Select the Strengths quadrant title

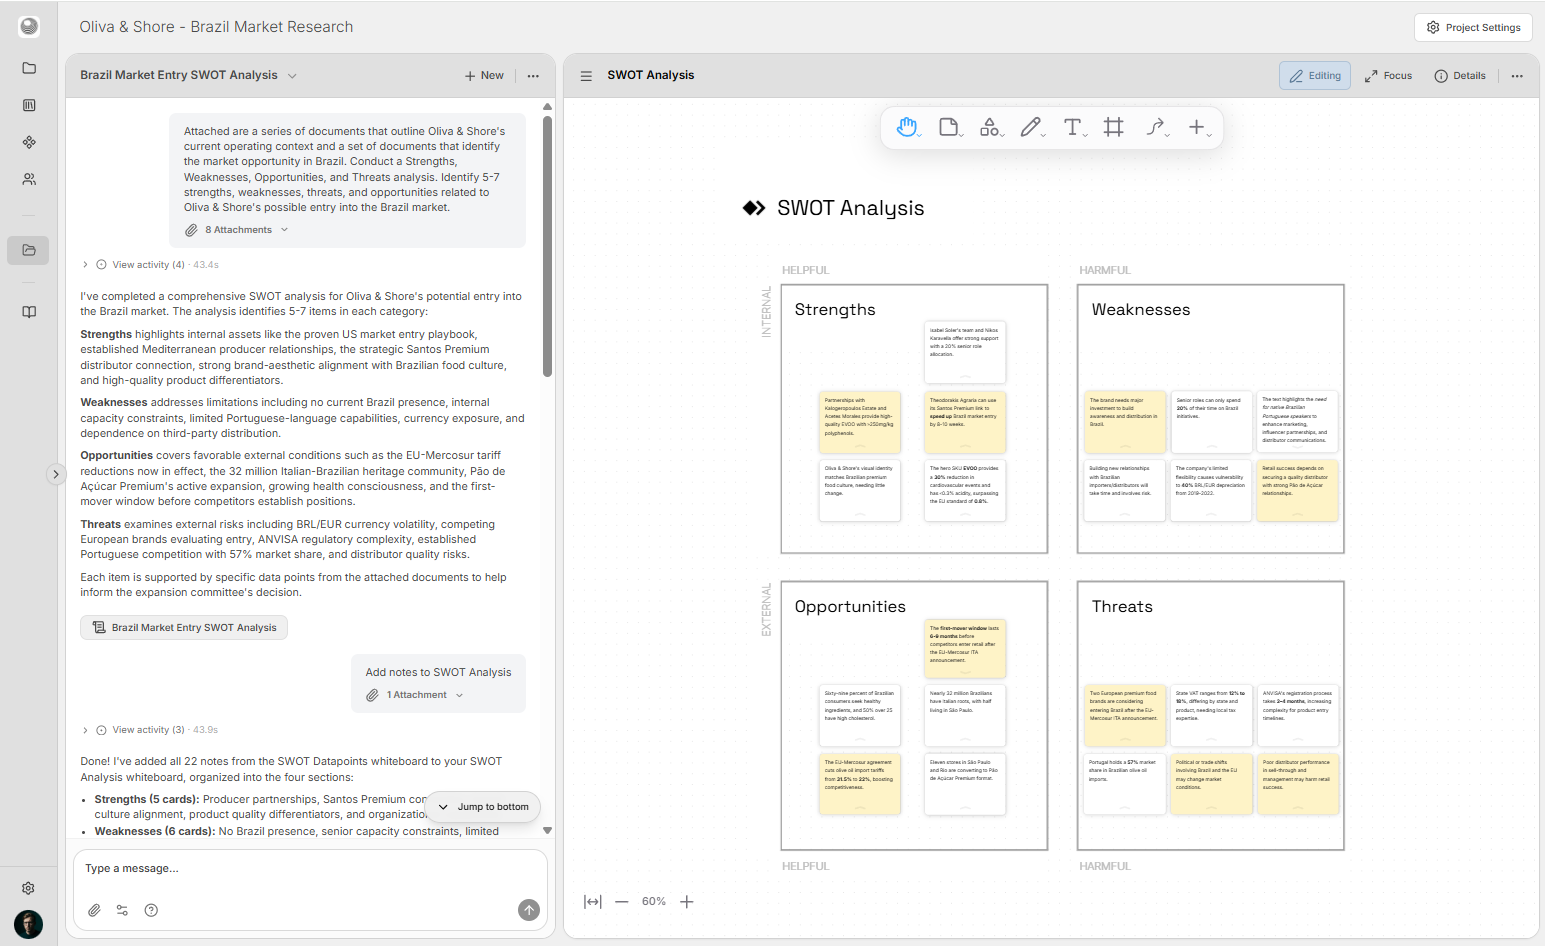[835, 310]
